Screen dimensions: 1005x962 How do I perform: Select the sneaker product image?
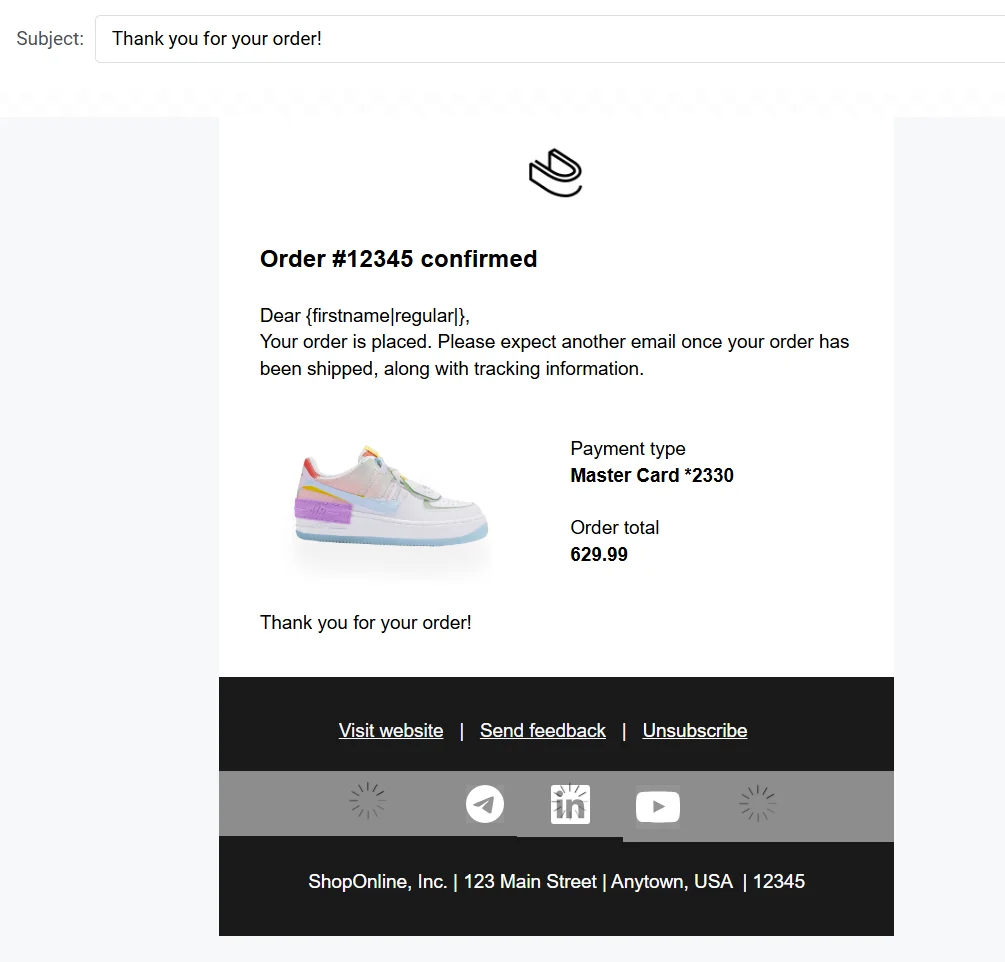pyautogui.click(x=392, y=502)
